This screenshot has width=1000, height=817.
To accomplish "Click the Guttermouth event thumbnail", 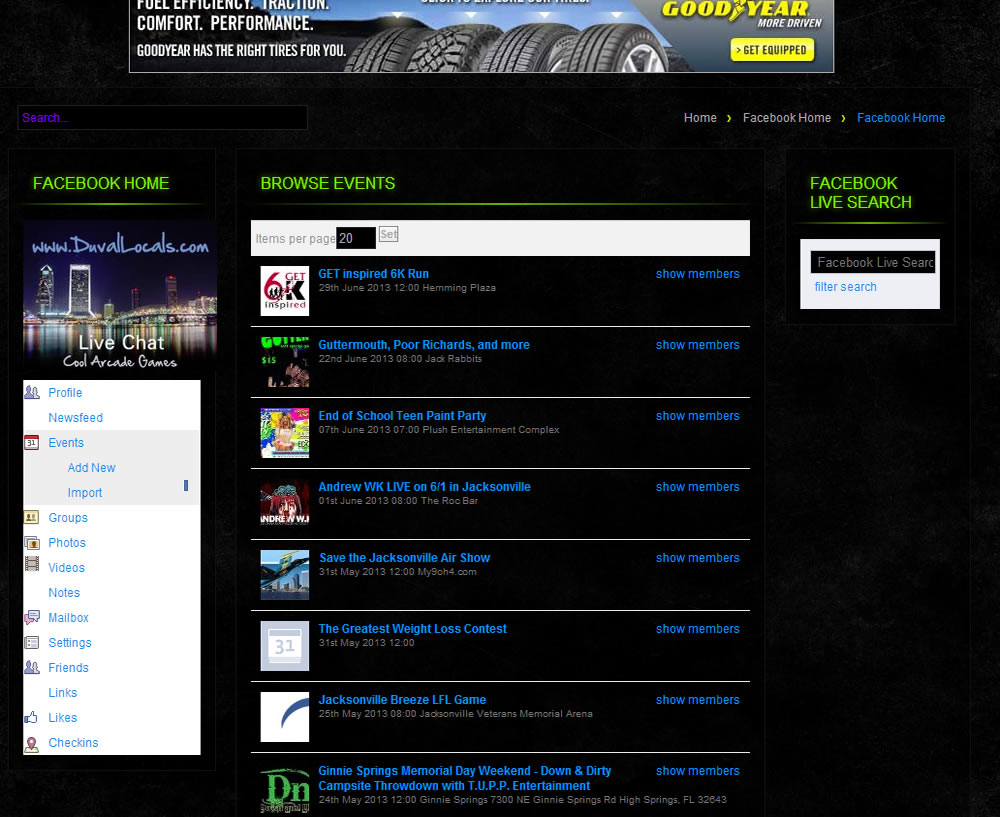I will coord(284,362).
